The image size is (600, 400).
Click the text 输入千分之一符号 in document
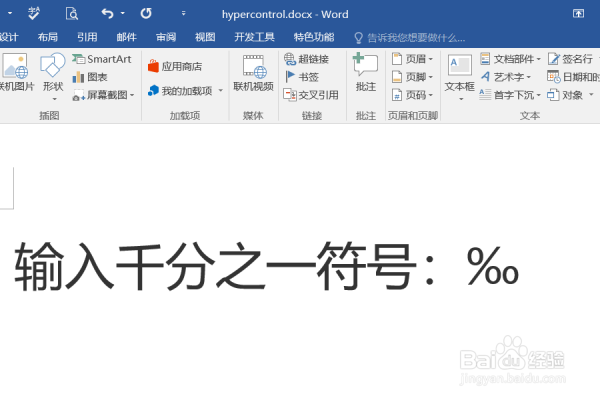[216, 266]
